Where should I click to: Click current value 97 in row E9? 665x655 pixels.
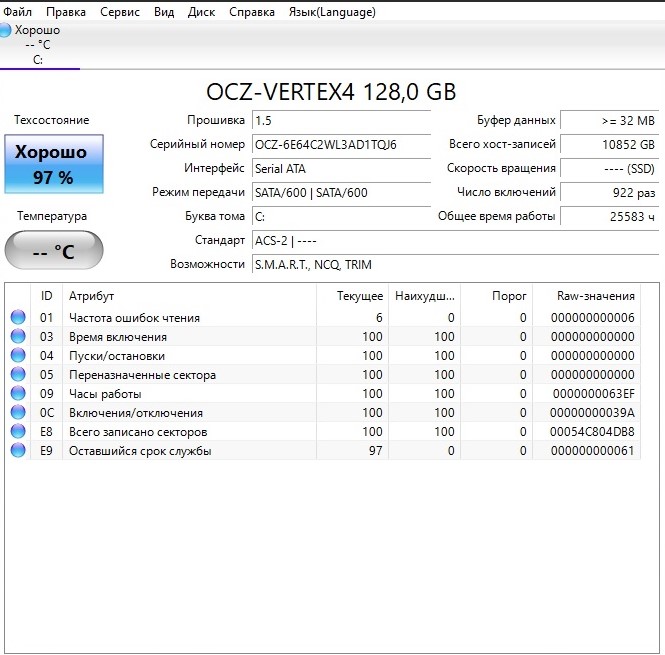376,451
